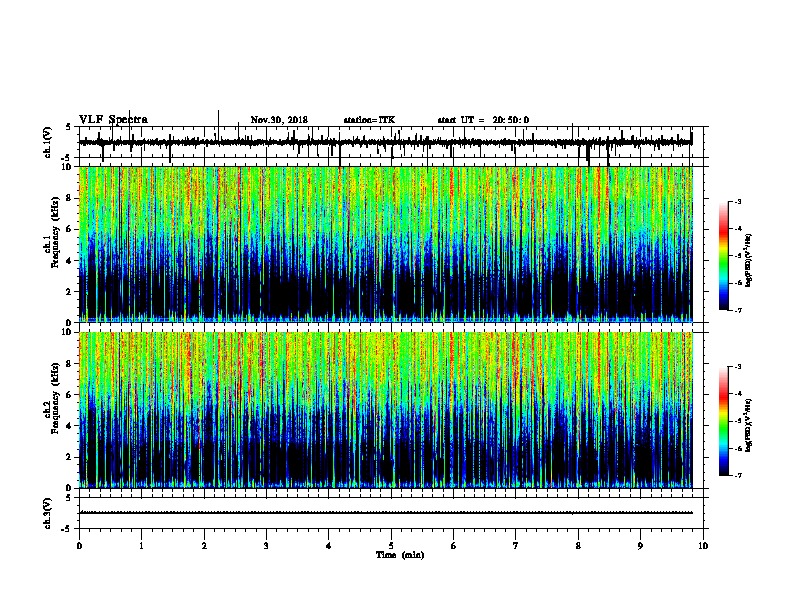The height and width of the screenshot is (612, 792).
Task: Click the ch.2 spectrogram panel
Action: (386, 410)
